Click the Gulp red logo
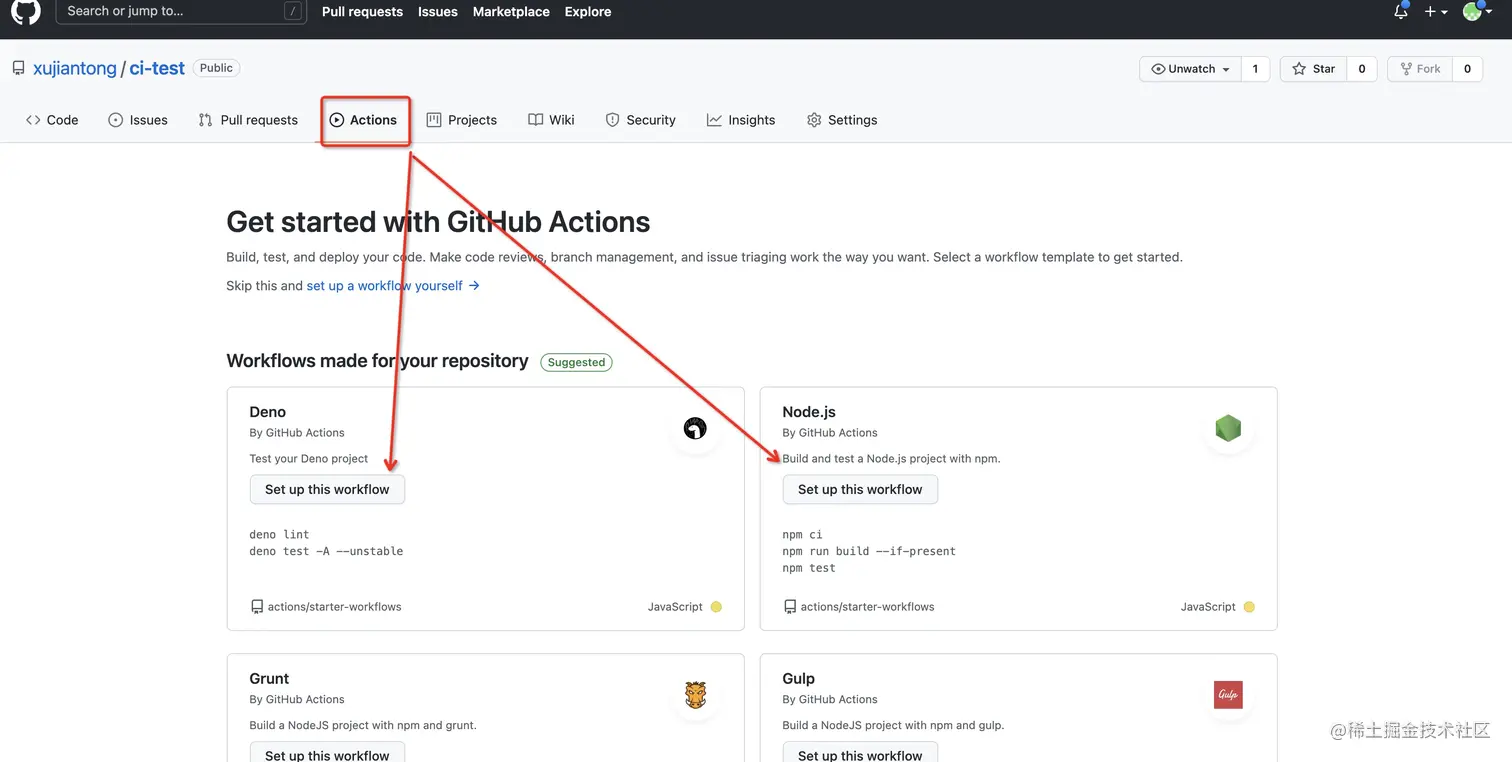 coord(1228,695)
